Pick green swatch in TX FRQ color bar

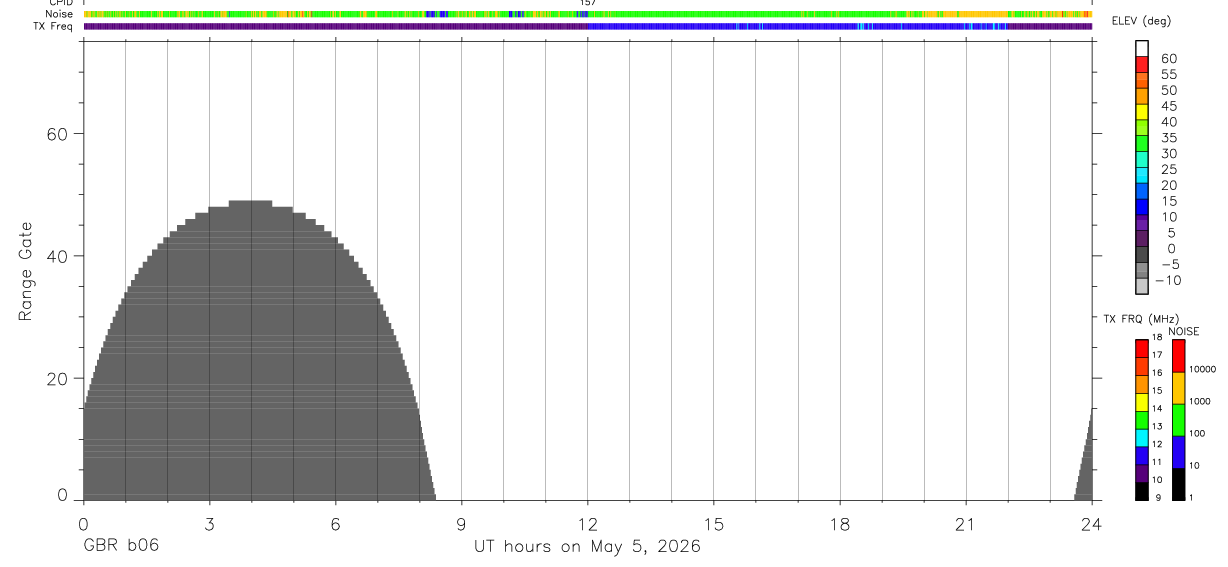pyautogui.click(x=1141, y=420)
